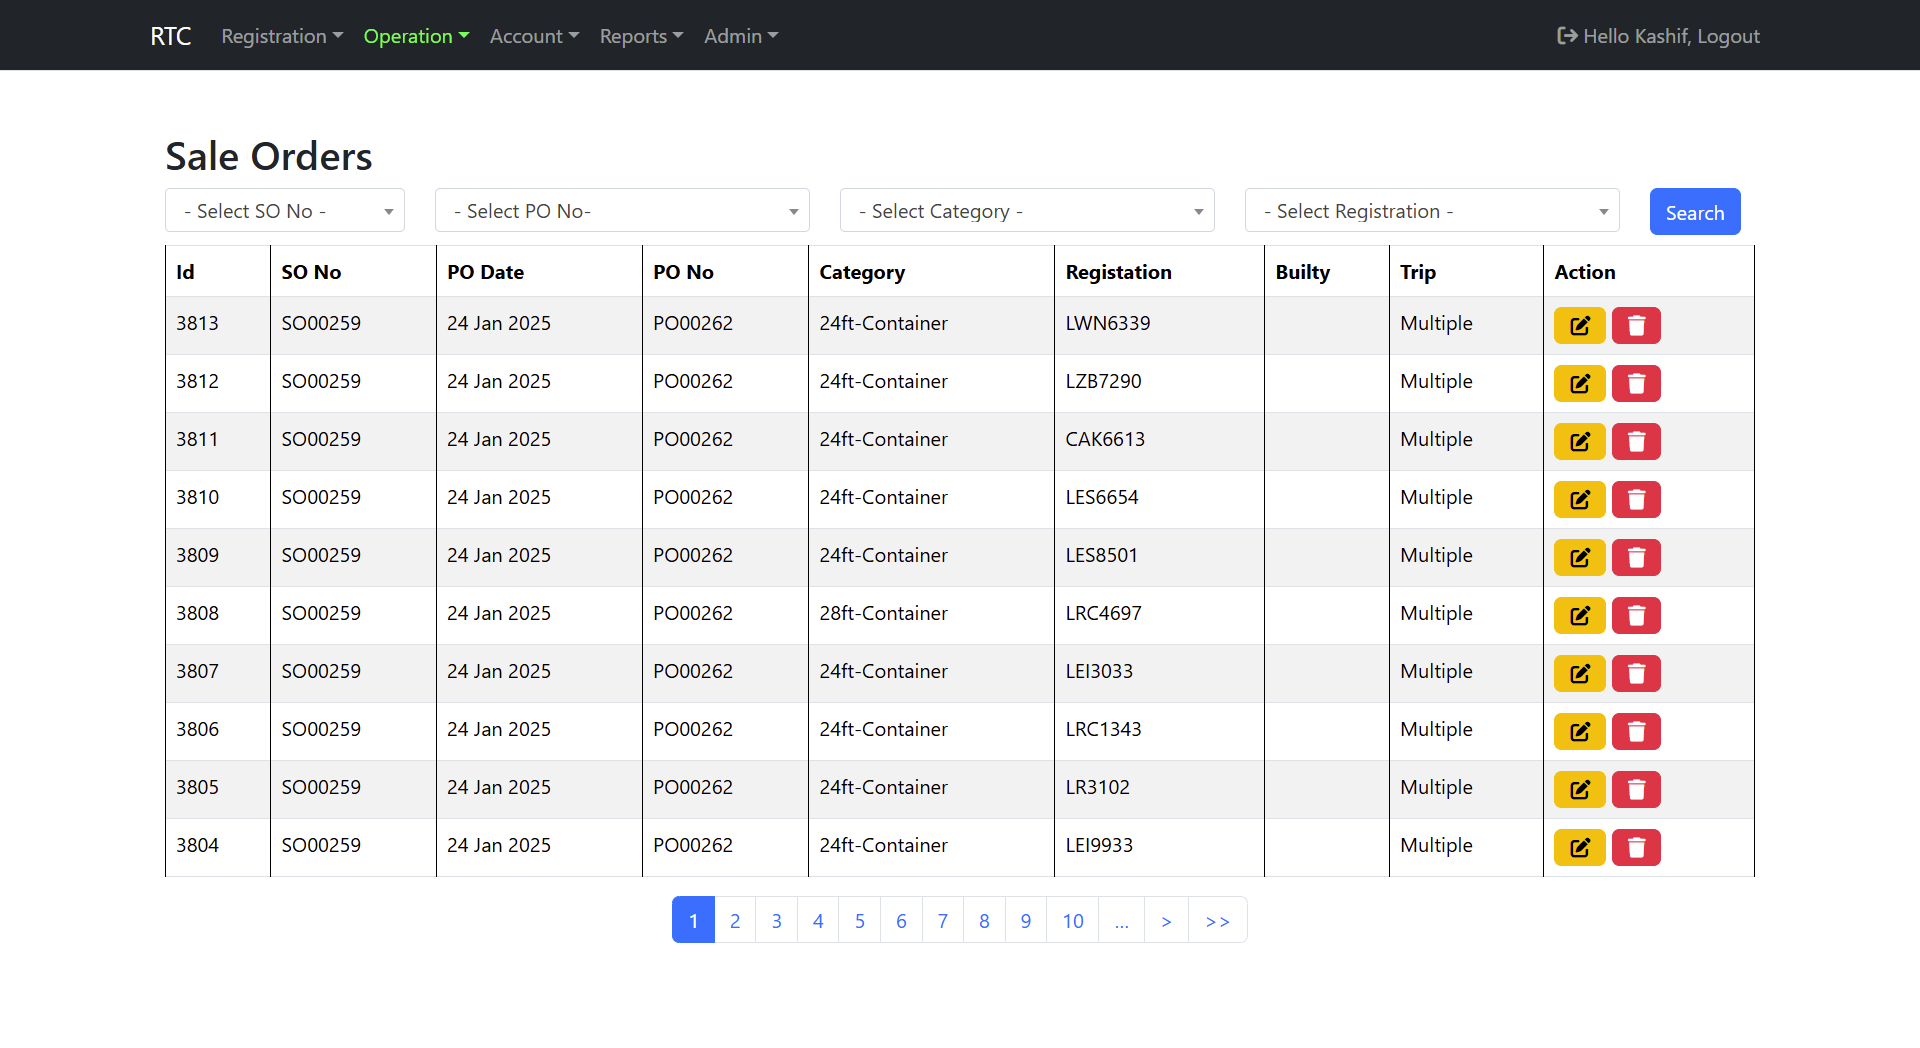Delete order 3806 with registration LRC1343
Image resolution: width=1920 pixels, height=1048 pixels.
tap(1636, 731)
